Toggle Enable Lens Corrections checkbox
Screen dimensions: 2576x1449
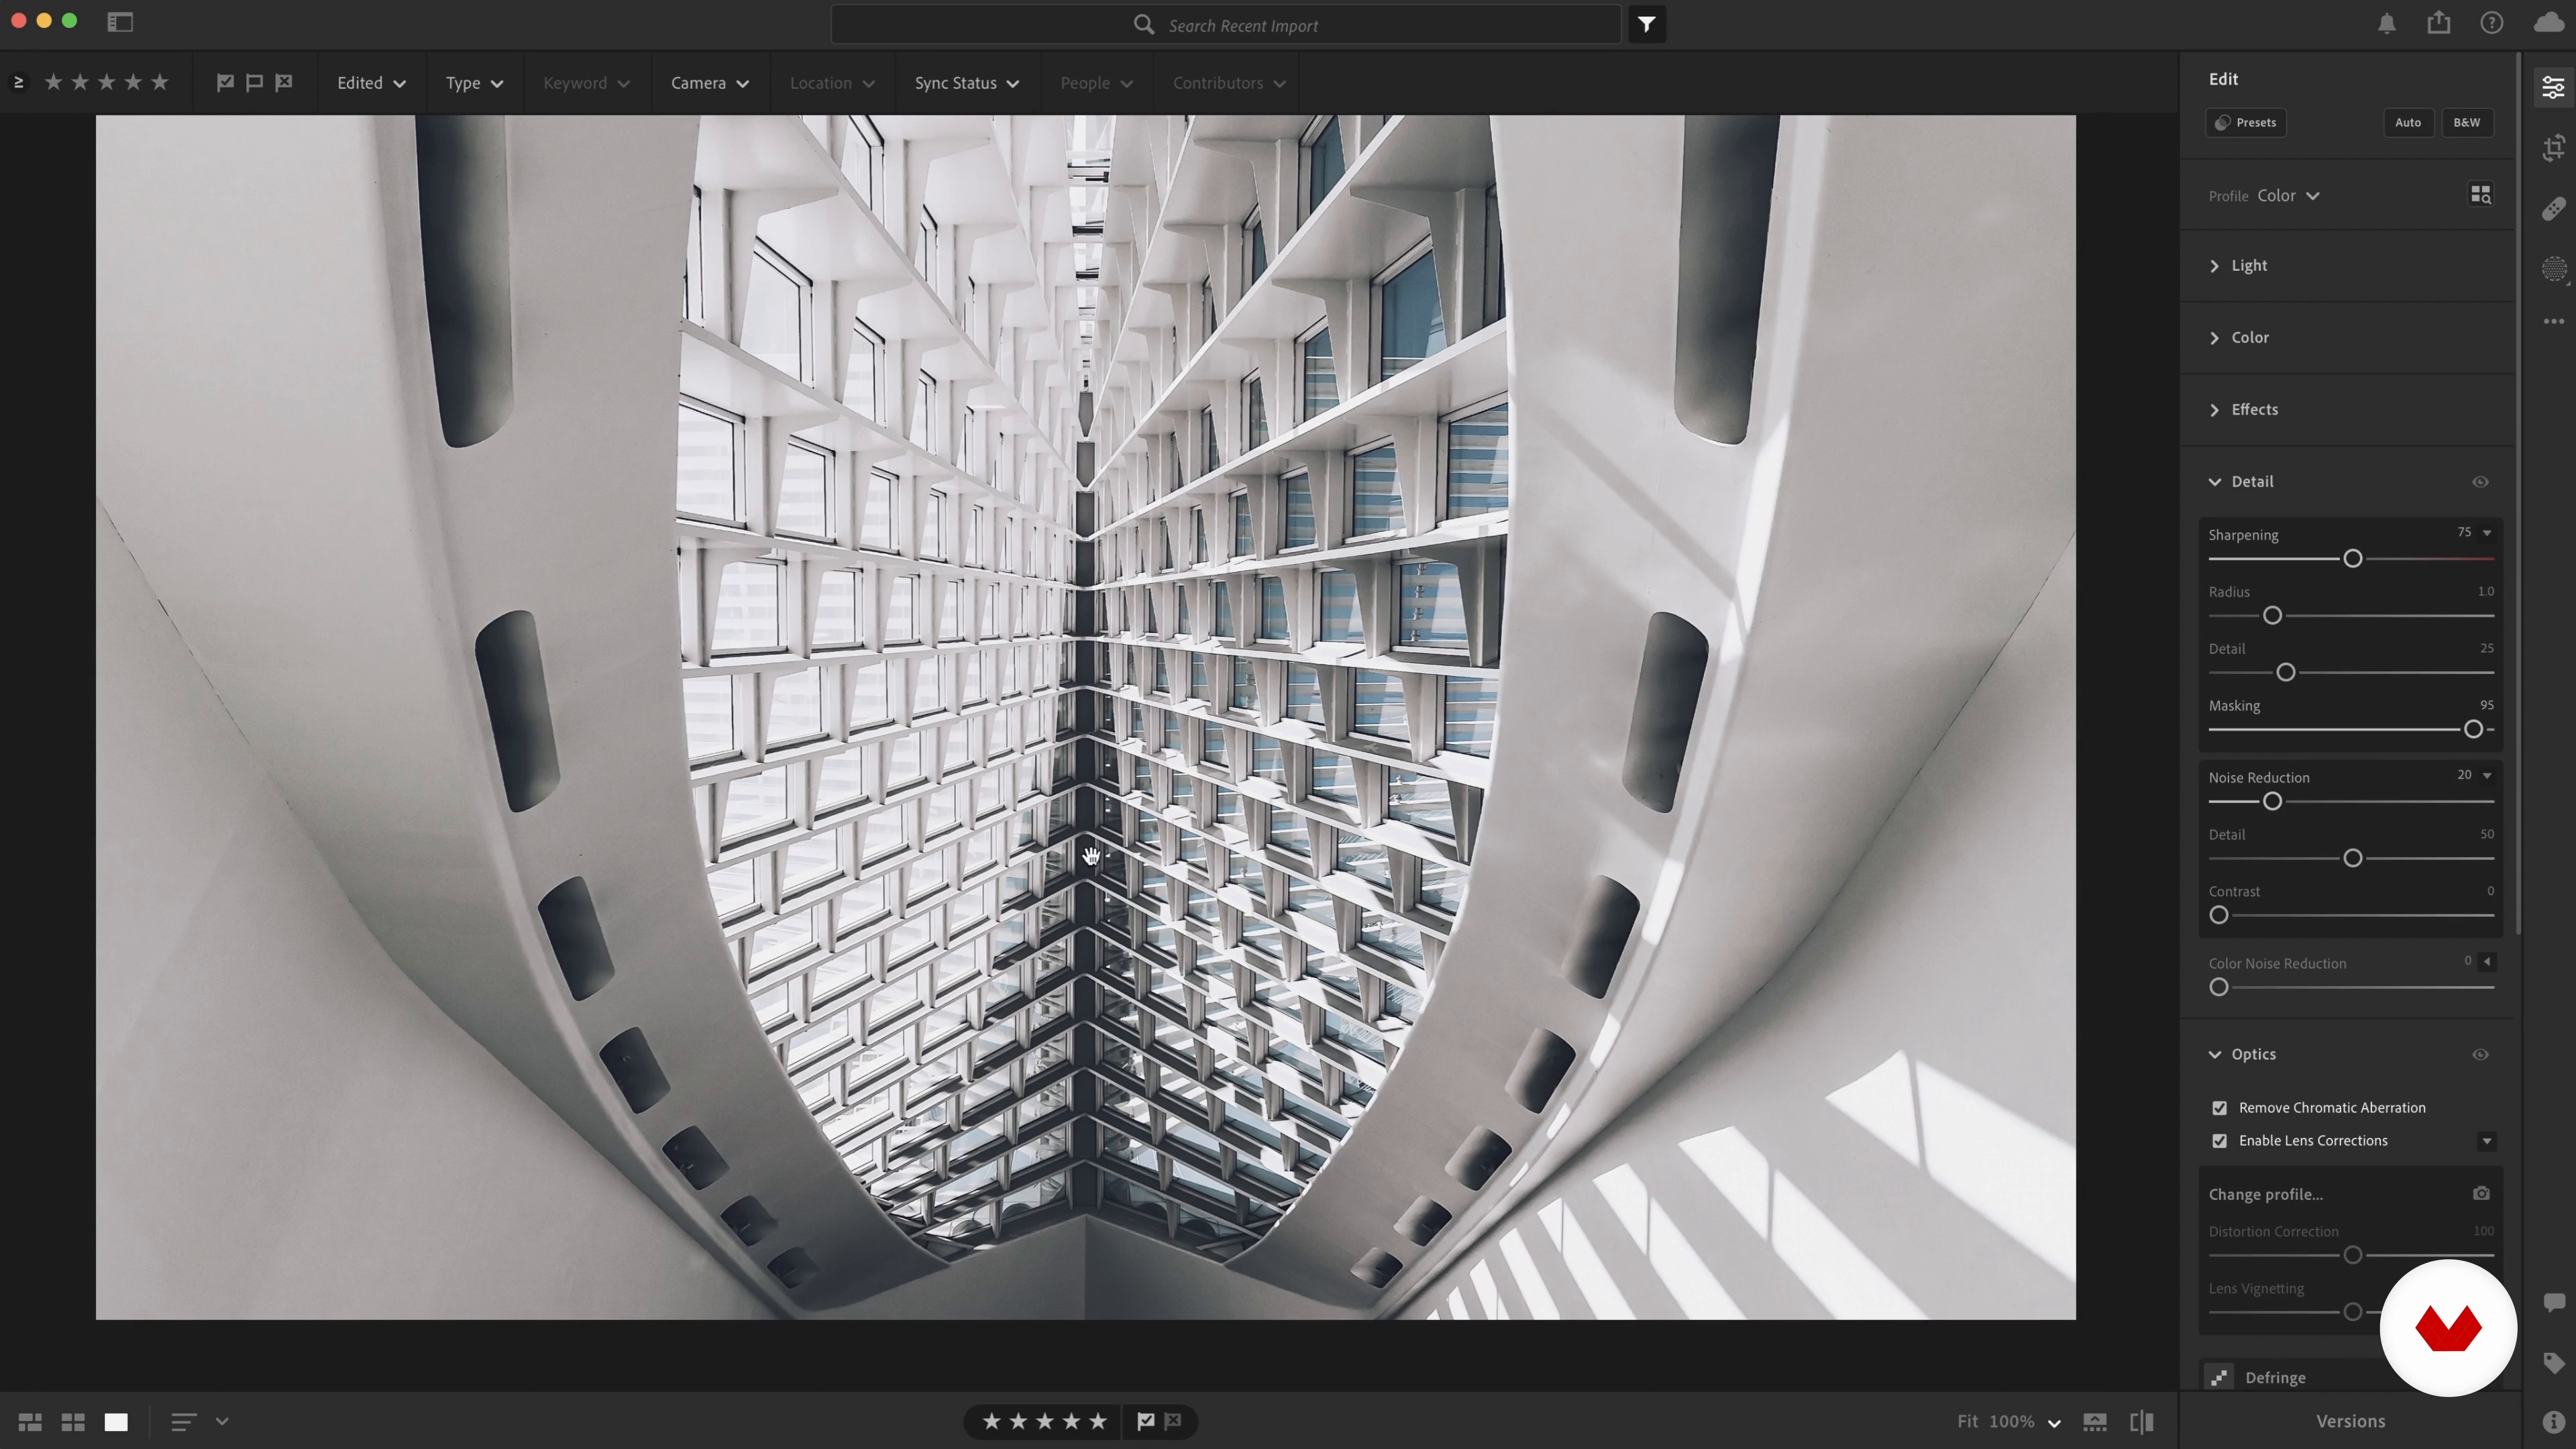coord(2219,1141)
